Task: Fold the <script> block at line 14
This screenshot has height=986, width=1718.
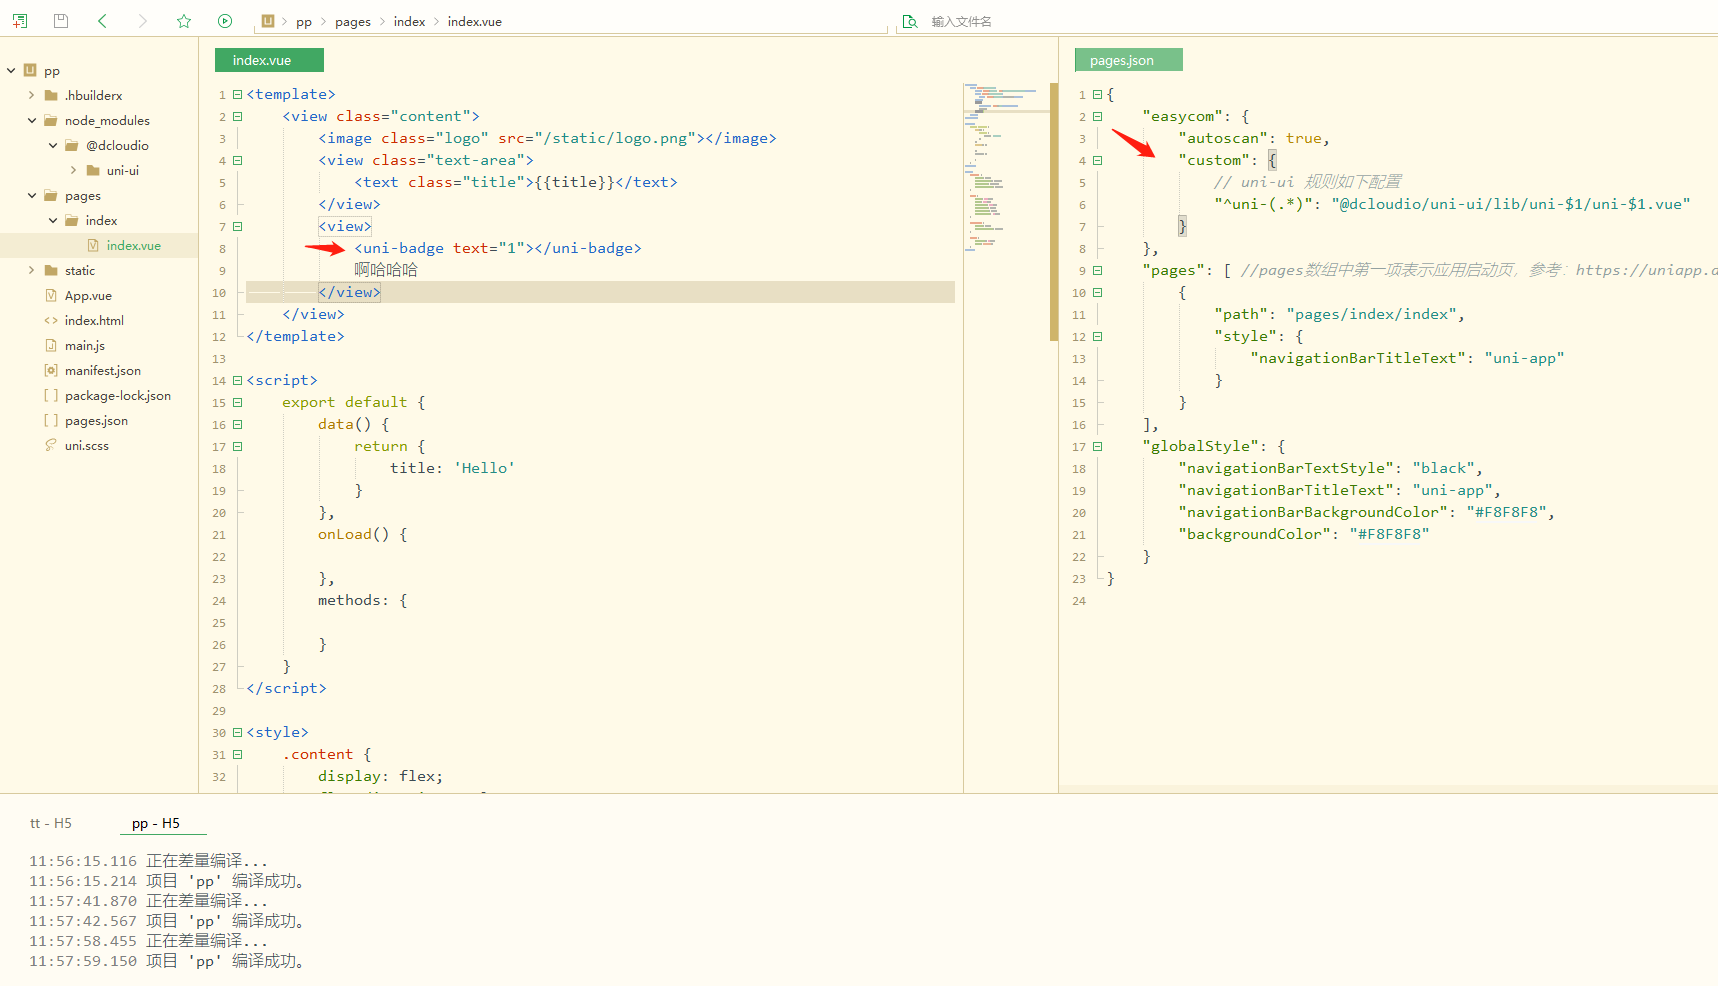Action: click(238, 380)
